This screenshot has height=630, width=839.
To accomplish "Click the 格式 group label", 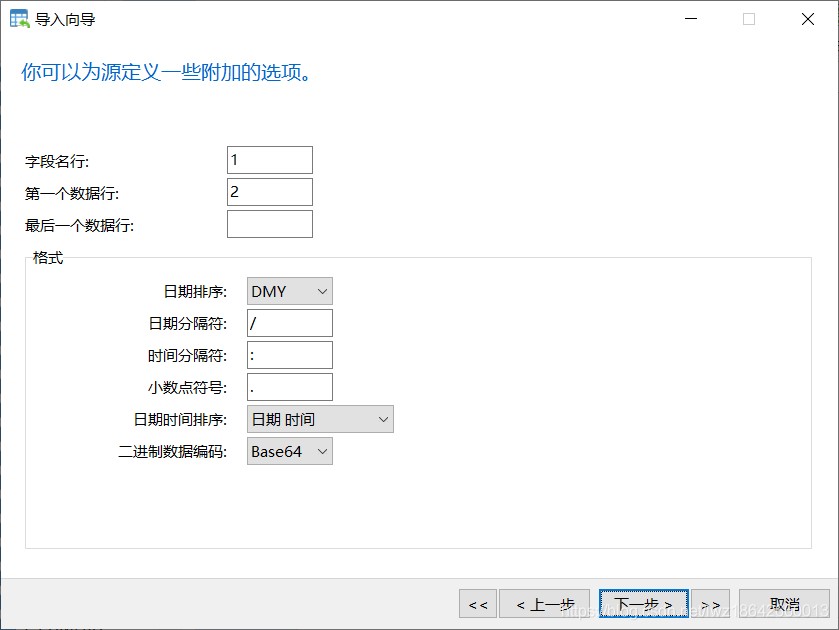I will click(x=48, y=257).
